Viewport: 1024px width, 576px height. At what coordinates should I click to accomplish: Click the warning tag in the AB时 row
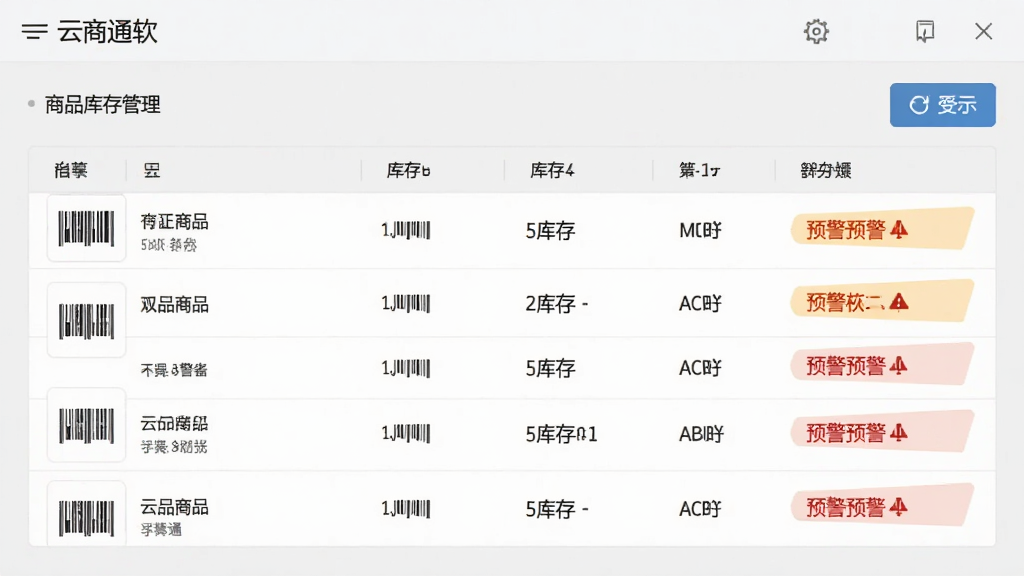(x=882, y=432)
